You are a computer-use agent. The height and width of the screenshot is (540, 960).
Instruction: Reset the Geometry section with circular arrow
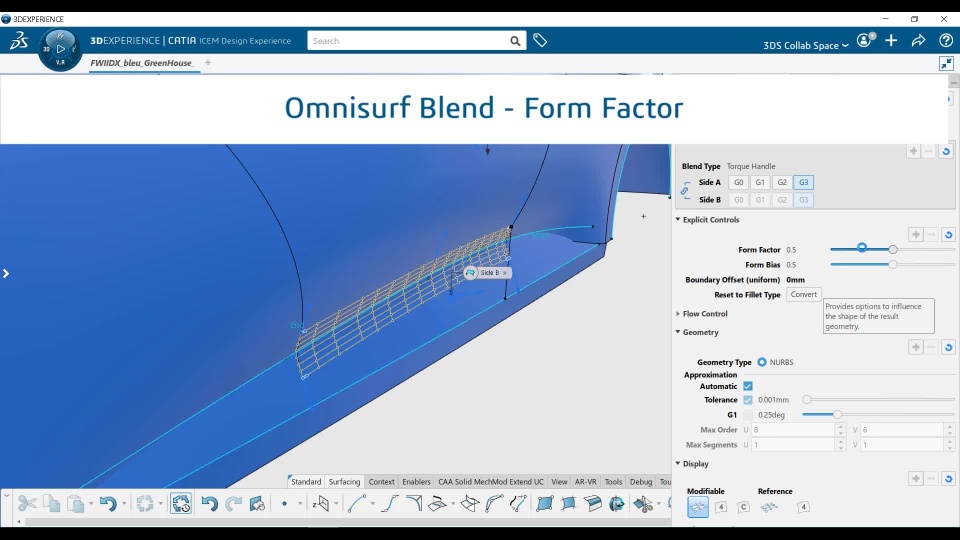pyautogui.click(x=948, y=347)
